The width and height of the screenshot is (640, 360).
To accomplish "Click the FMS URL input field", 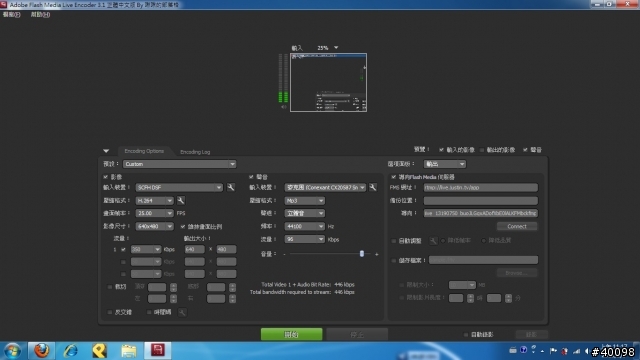I will click(480, 187).
